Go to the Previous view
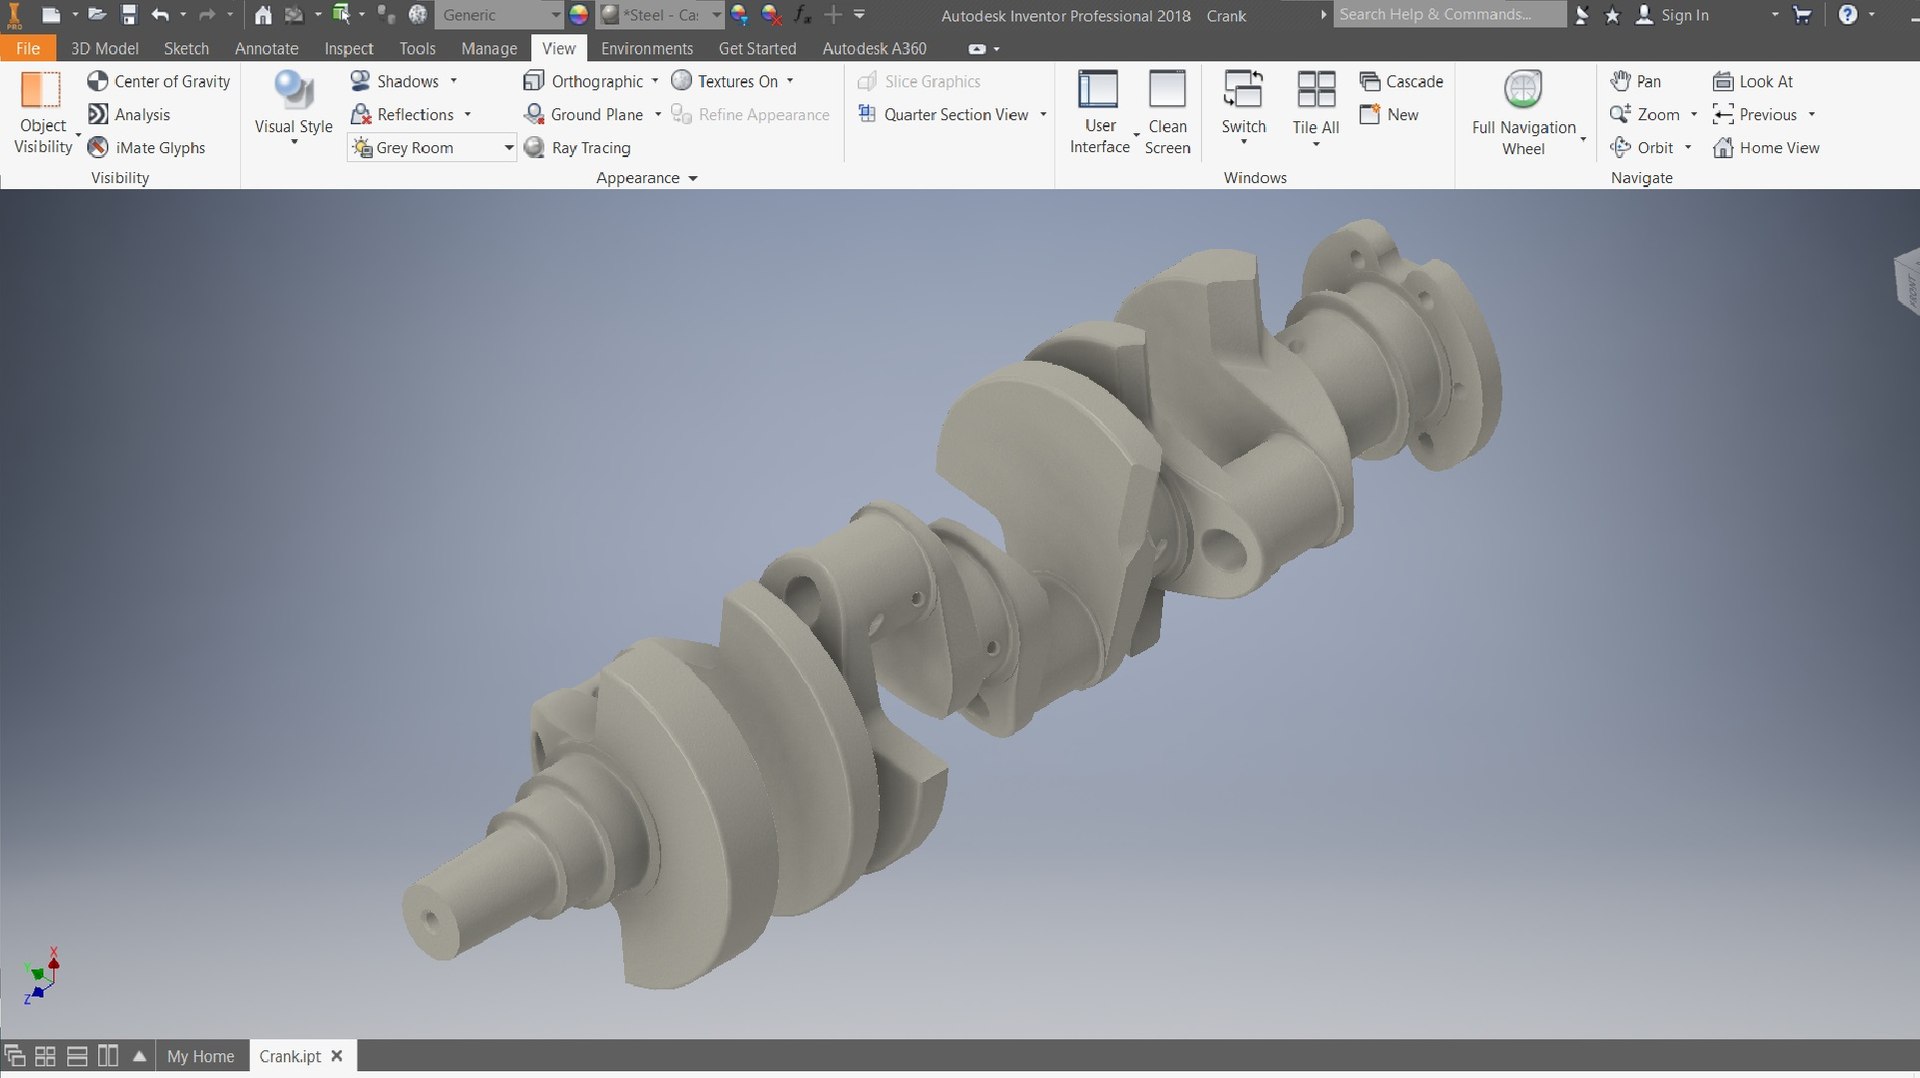Screen dimensions: 1920x1078 1755,115
